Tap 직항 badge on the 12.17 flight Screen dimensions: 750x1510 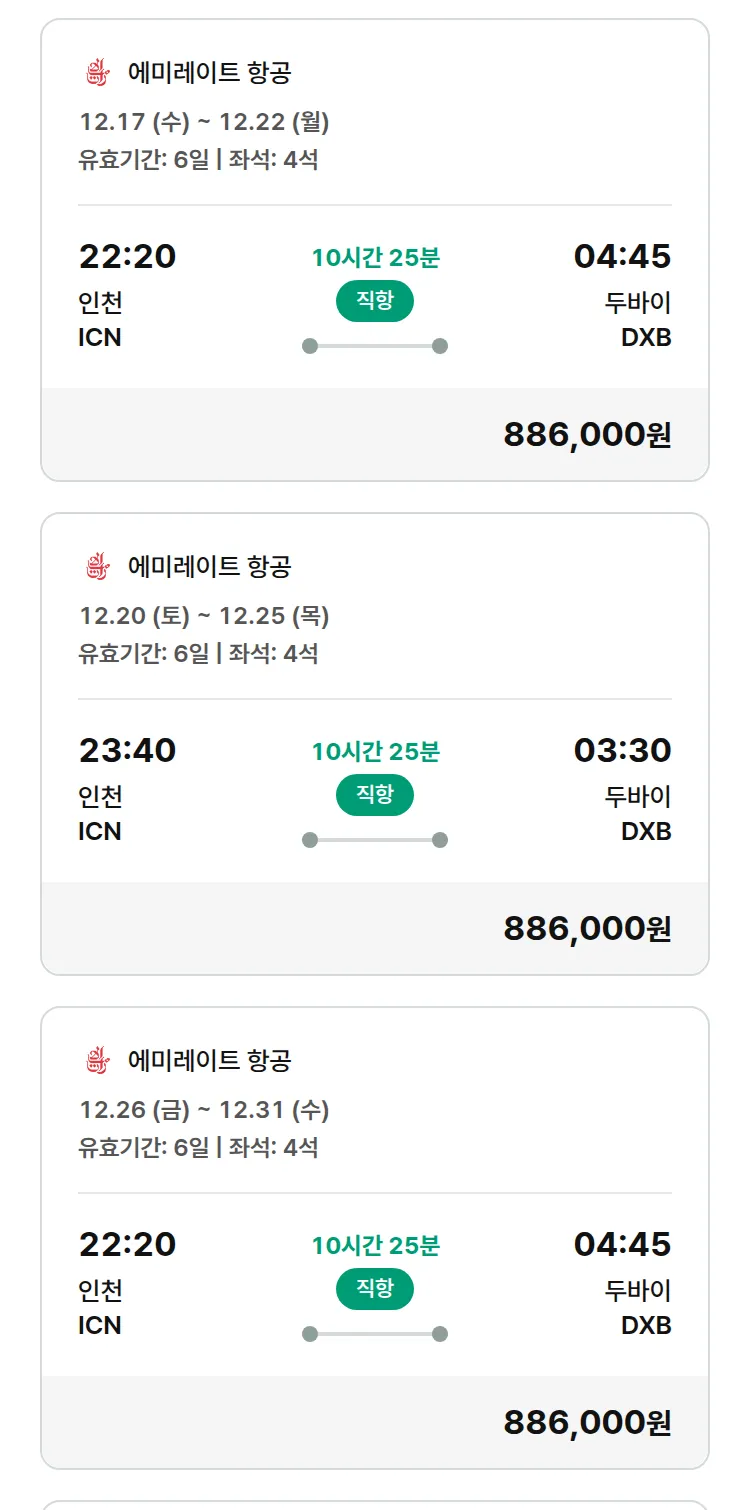375,301
